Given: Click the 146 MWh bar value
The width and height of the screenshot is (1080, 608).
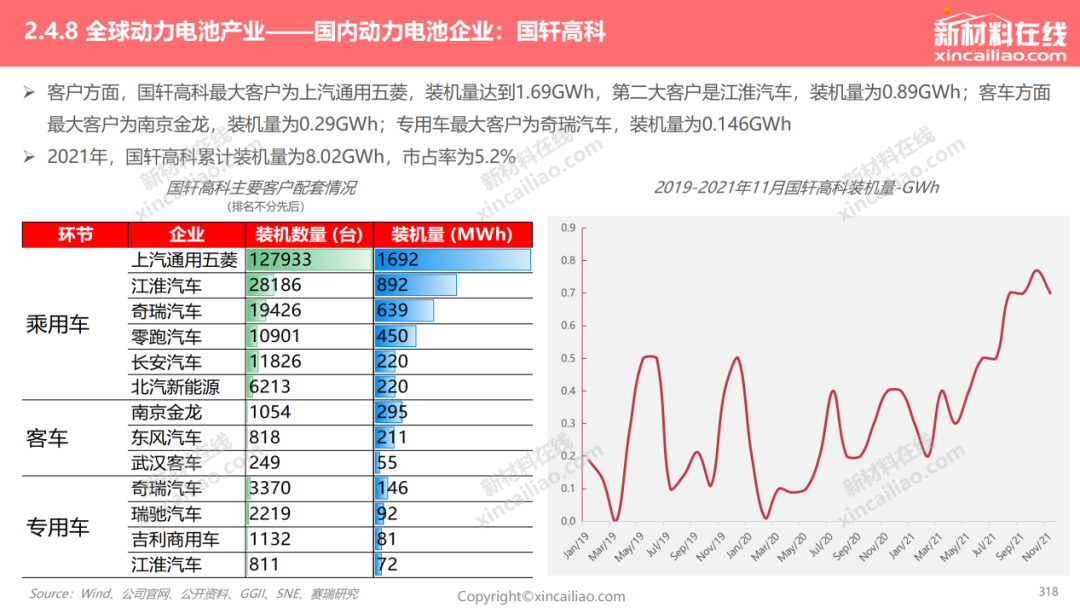Looking at the screenshot, I should (x=393, y=488).
